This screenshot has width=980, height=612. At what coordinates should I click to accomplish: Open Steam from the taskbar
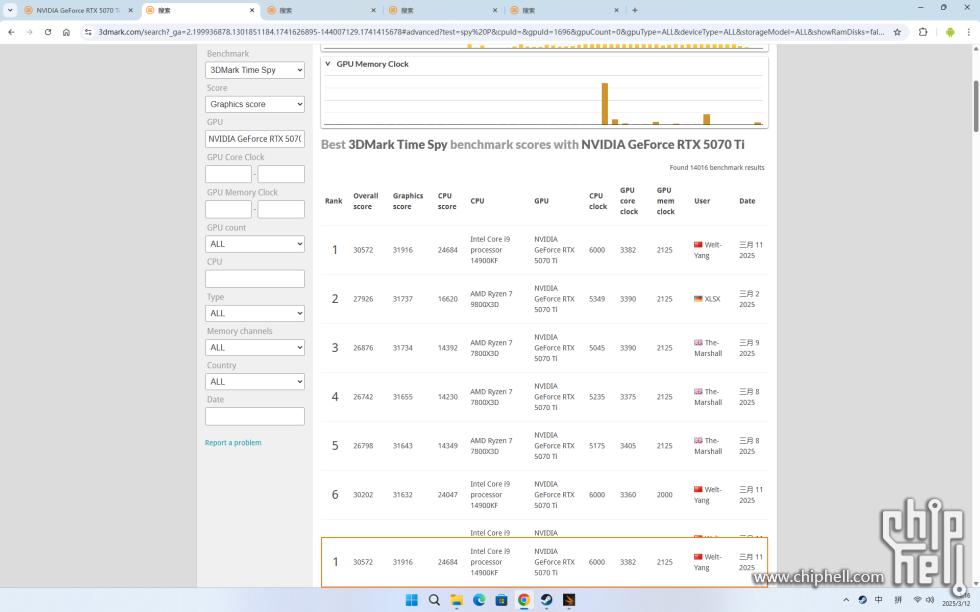[x=546, y=600]
